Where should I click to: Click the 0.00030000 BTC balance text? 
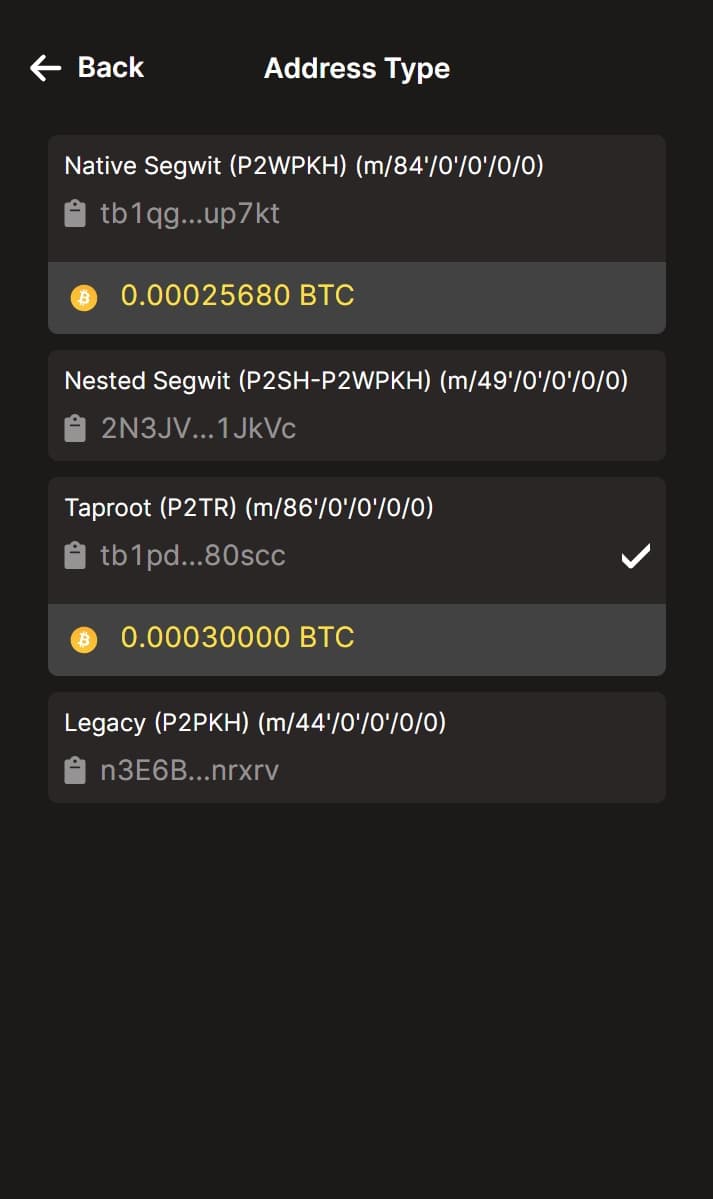236,638
